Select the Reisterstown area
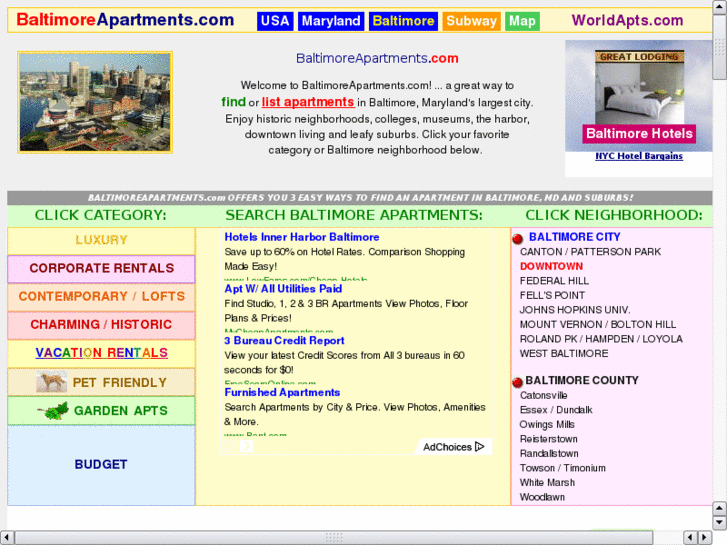Screen dimensions: 727x545 tap(548, 439)
